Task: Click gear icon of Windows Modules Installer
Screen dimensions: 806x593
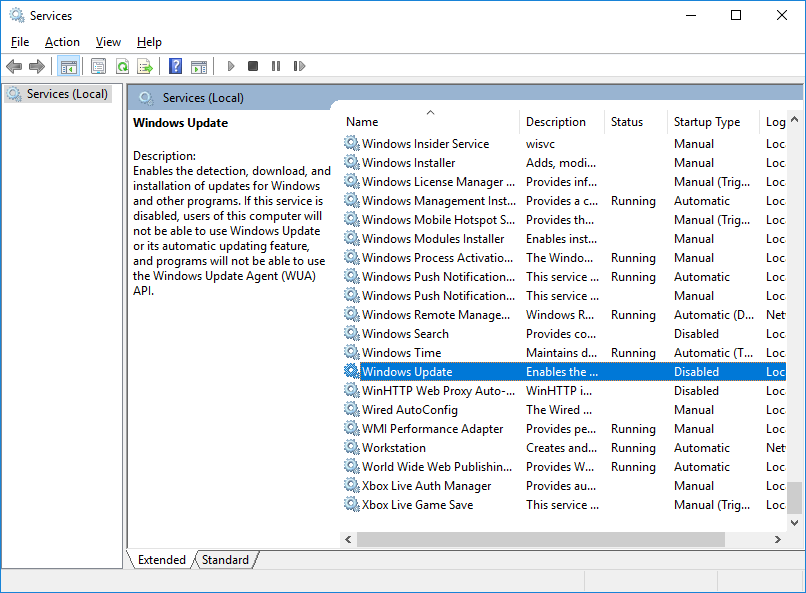Action: click(x=352, y=238)
